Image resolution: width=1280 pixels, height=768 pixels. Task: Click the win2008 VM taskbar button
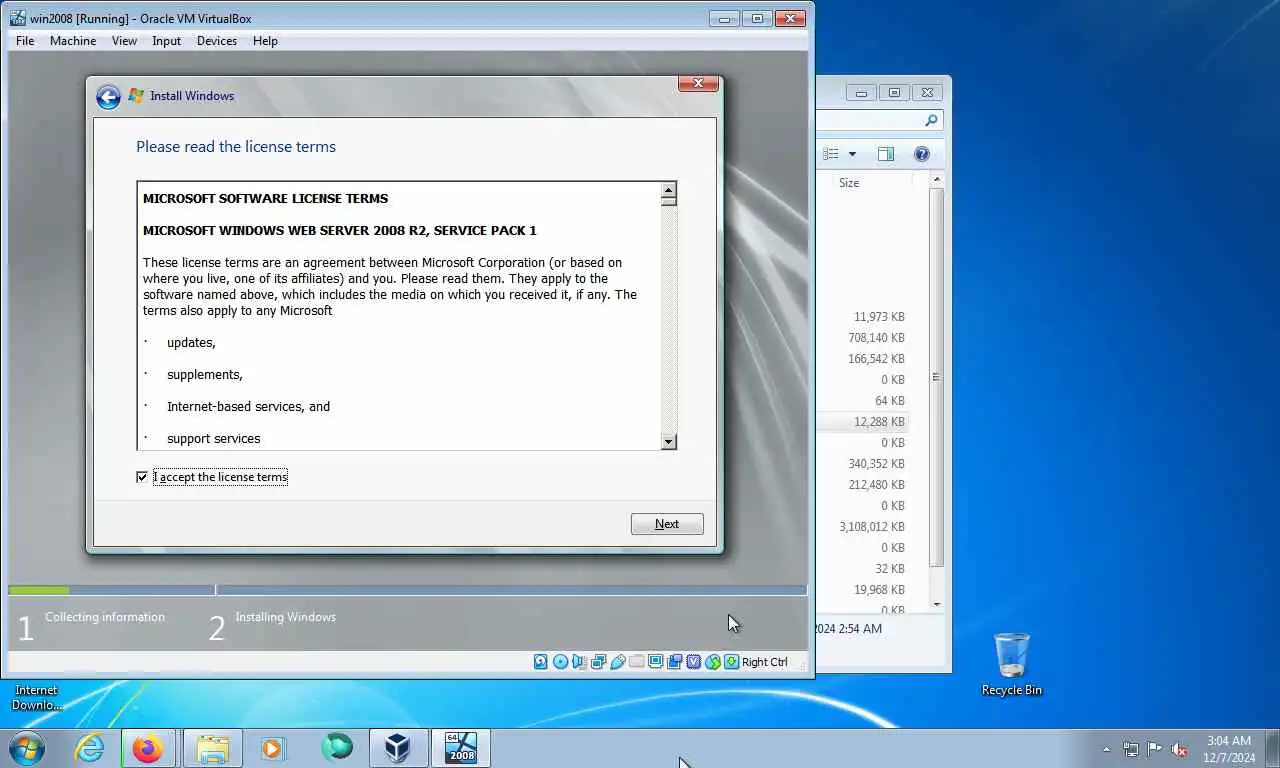pyautogui.click(x=460, y=748)
